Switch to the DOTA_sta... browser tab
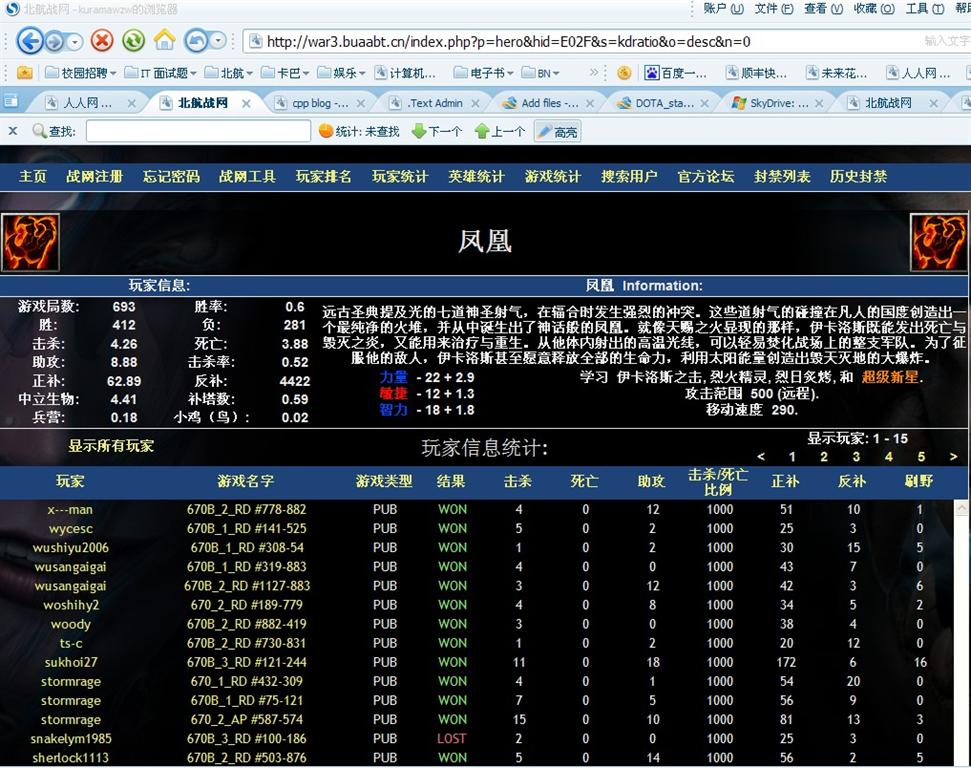 (x=663, y=103)
